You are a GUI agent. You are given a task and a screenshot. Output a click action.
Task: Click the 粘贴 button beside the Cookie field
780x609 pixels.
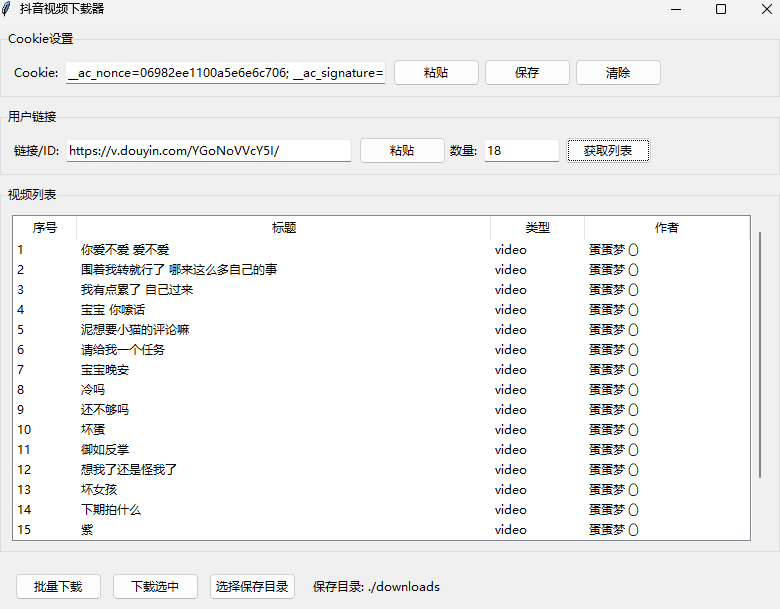pyautogui.click(x=436, y=73)
